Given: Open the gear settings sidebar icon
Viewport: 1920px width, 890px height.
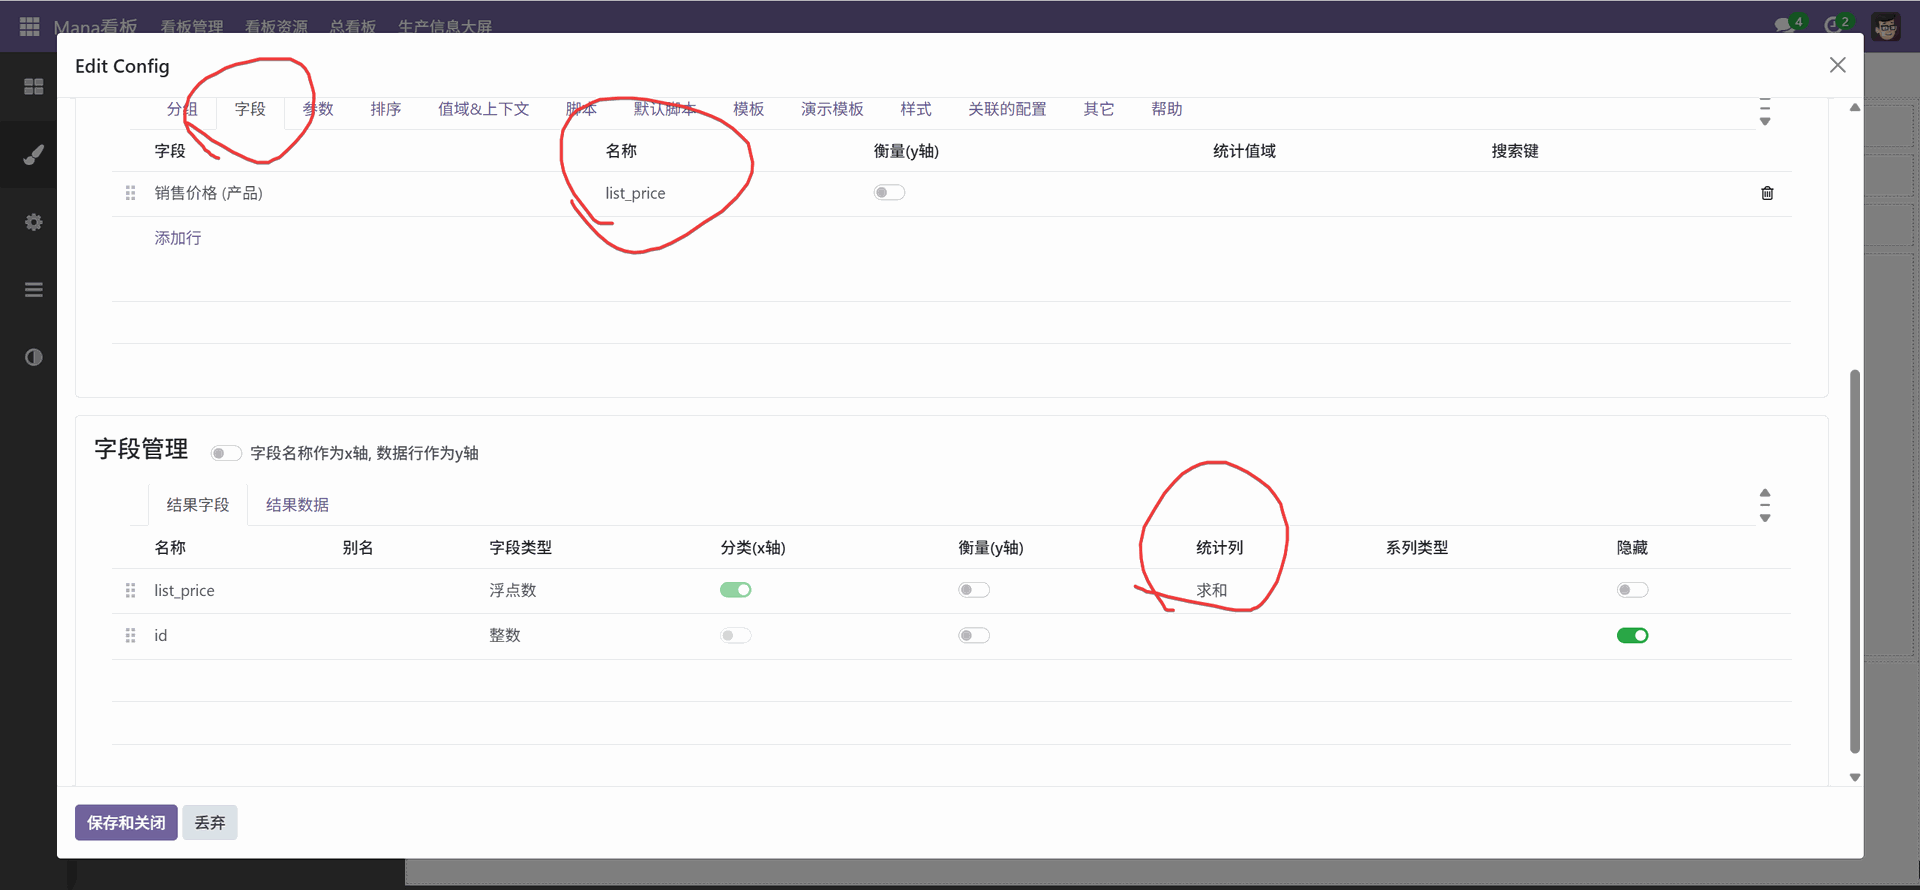Looking at the screenshot, I should (34, 222).
